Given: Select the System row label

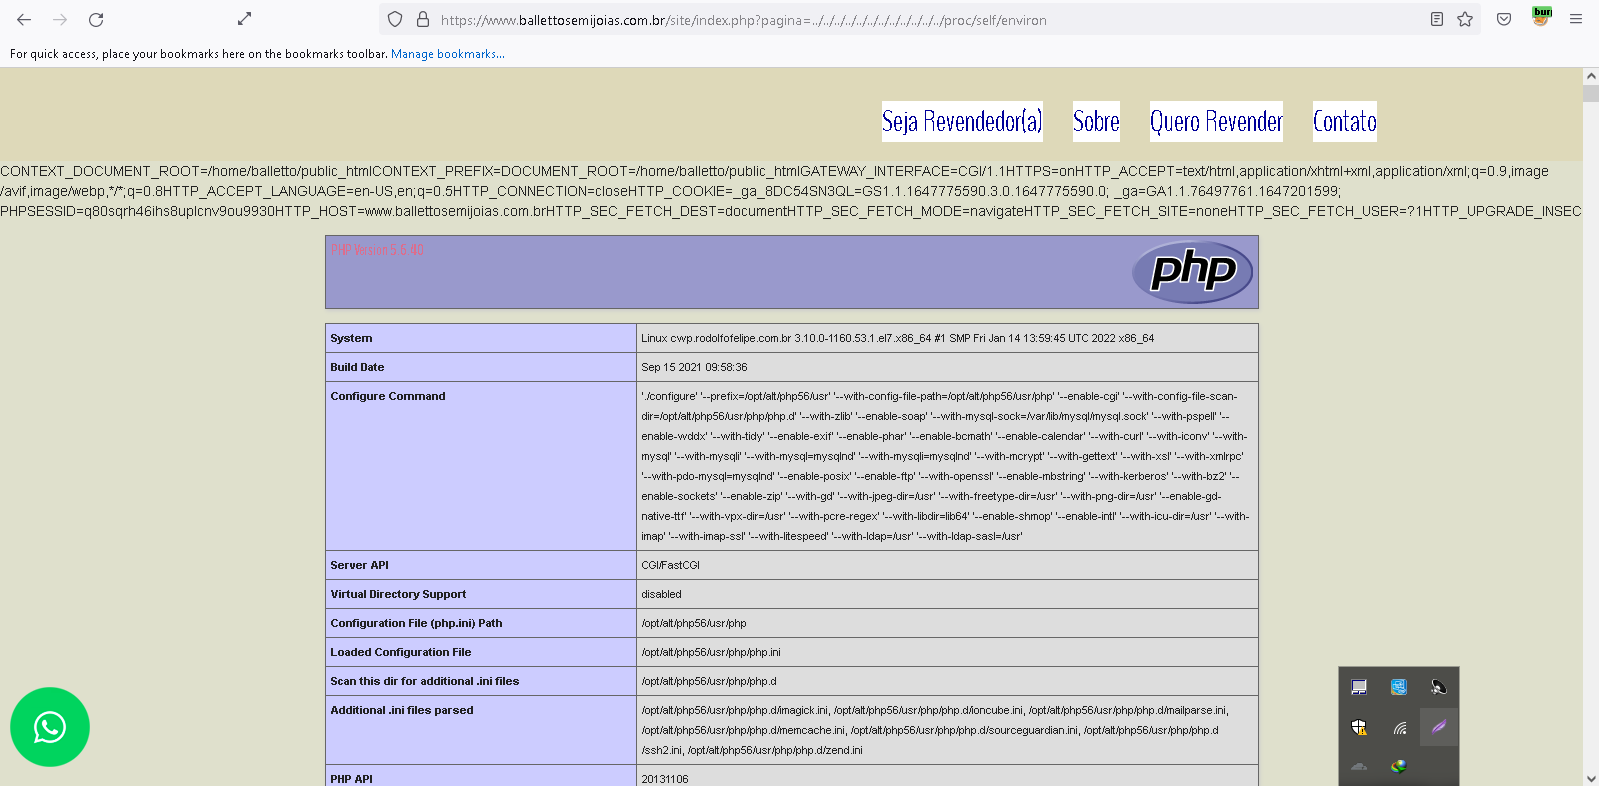Looking at the screenshot, I should 351,338.
